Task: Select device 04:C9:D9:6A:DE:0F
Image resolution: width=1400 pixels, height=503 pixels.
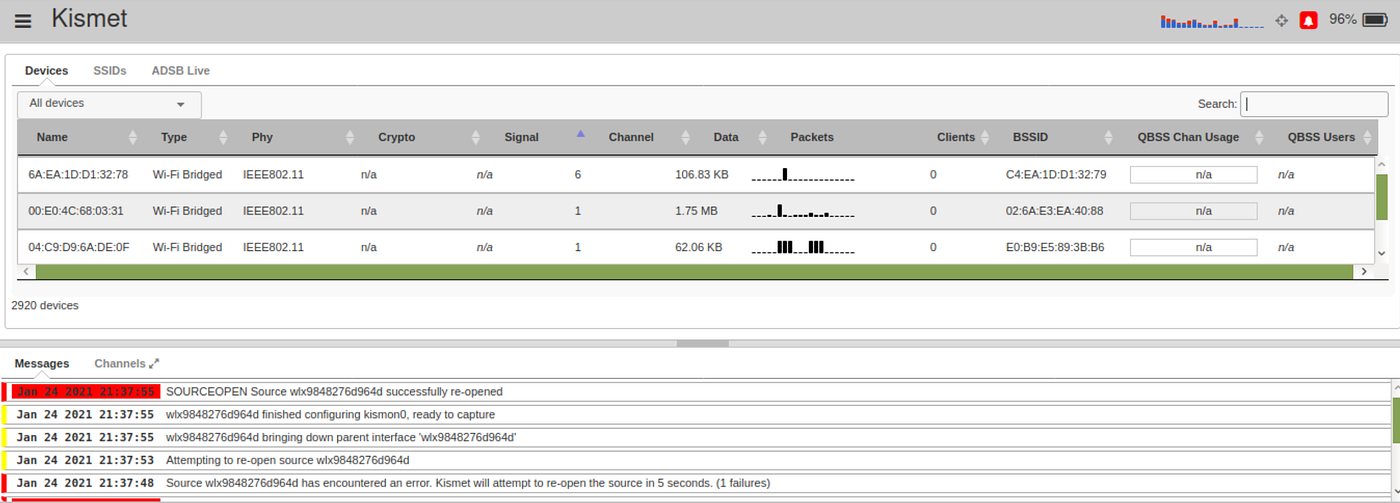Action: [x=79, y=247]
